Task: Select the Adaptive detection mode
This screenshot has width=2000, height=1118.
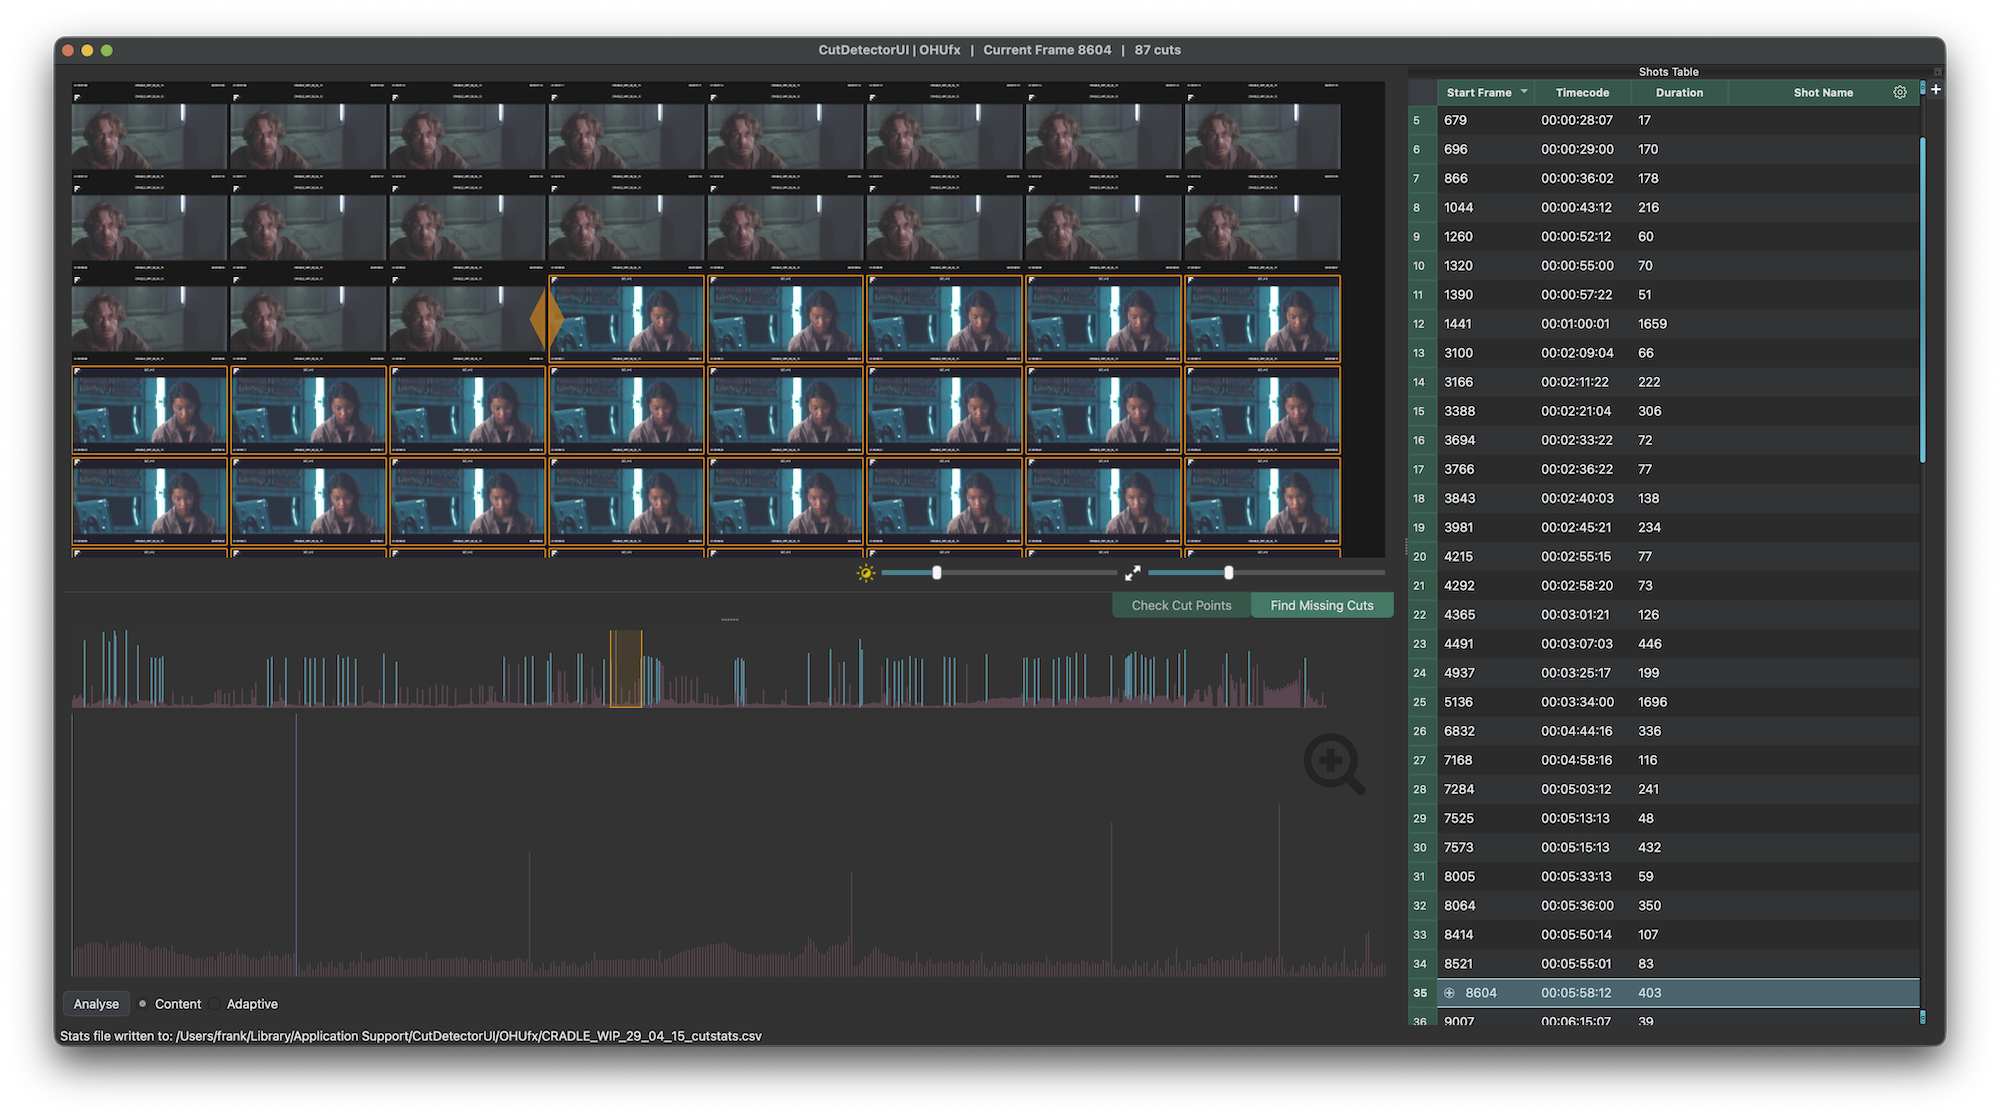Action: [244, 1004]
